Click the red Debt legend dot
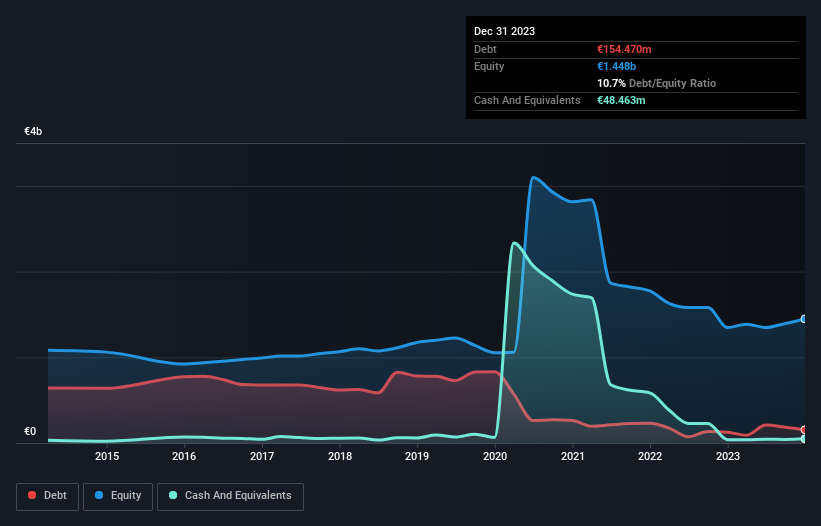This screenshot has width=821, height=526. pos(32,495)
